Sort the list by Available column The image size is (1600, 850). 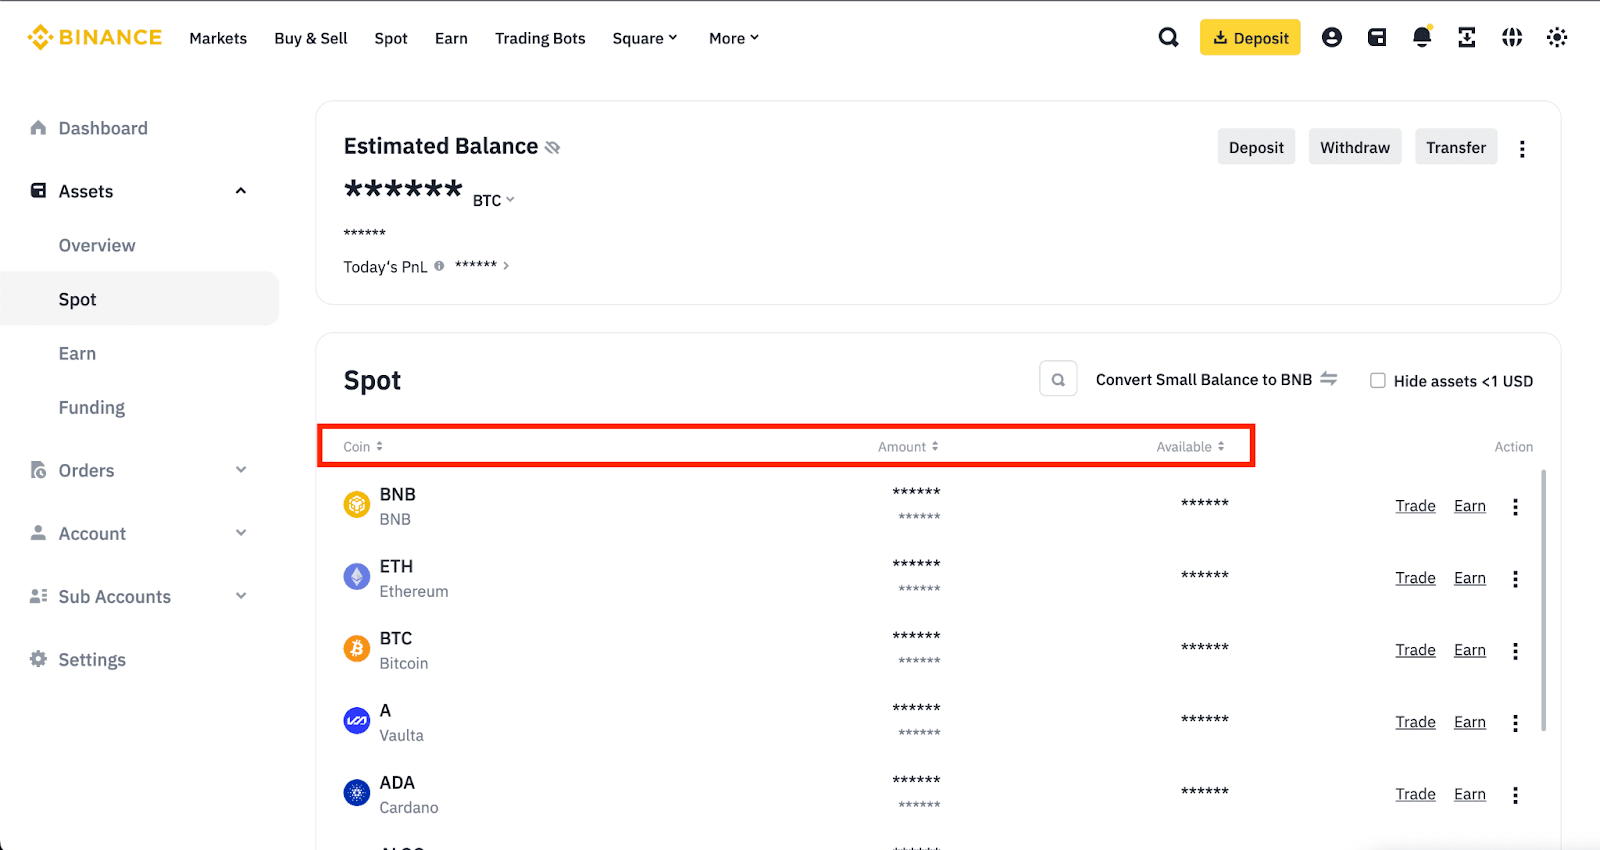click(x=1190, y=447)
